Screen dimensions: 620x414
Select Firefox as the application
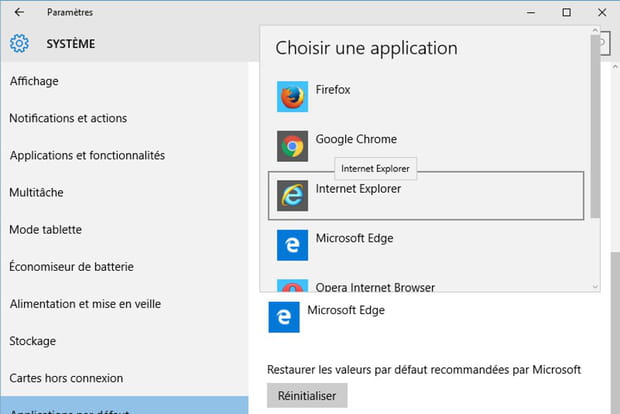(426, 96)
